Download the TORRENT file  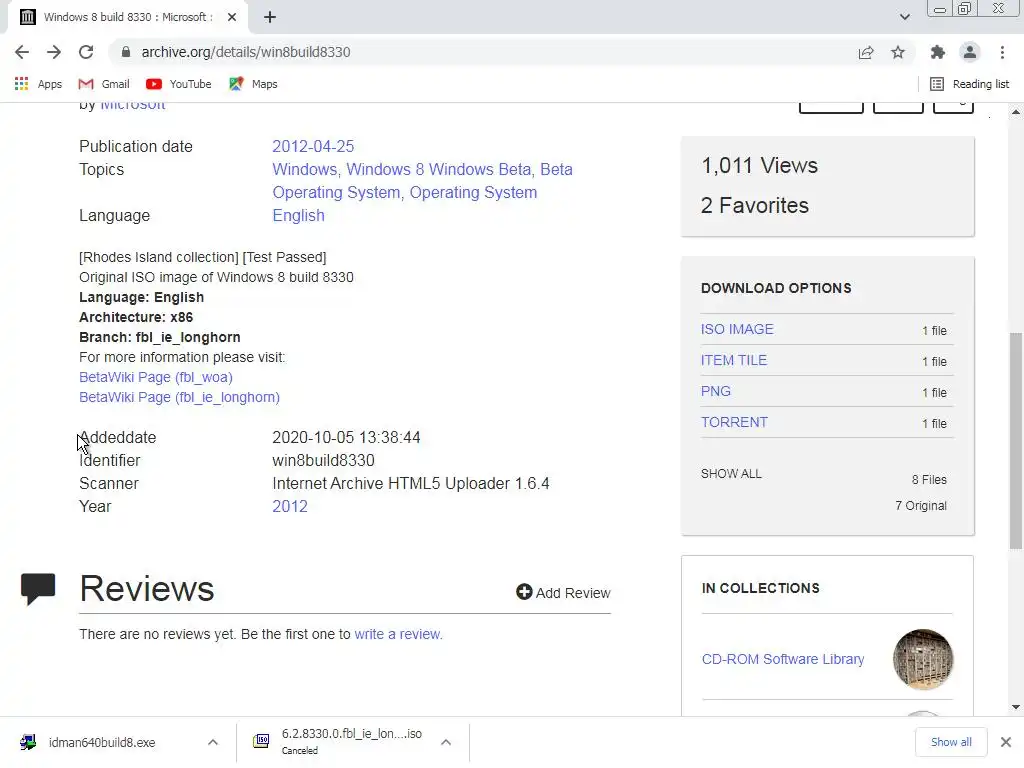pyautogui.click(x=734, y=423)
